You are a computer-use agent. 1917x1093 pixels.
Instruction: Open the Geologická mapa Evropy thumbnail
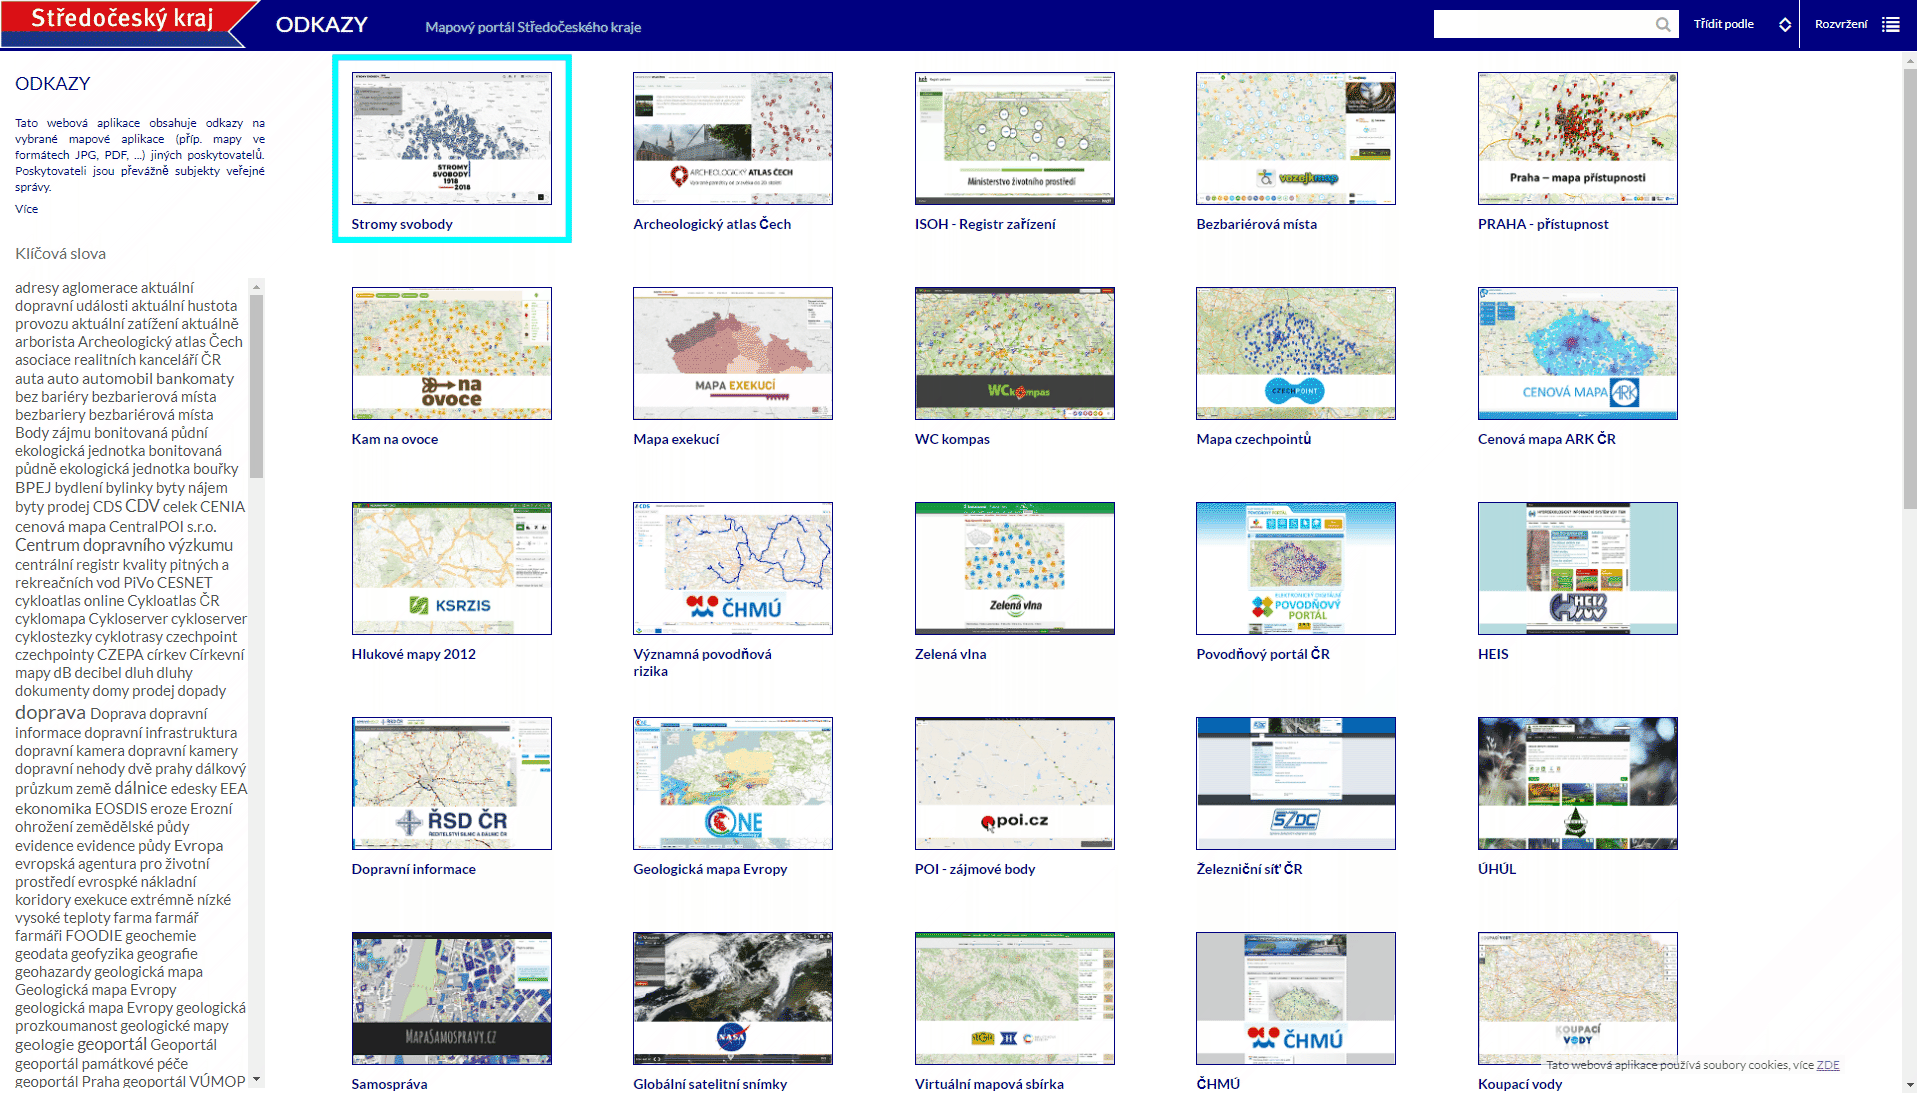[x=732, y=783]
